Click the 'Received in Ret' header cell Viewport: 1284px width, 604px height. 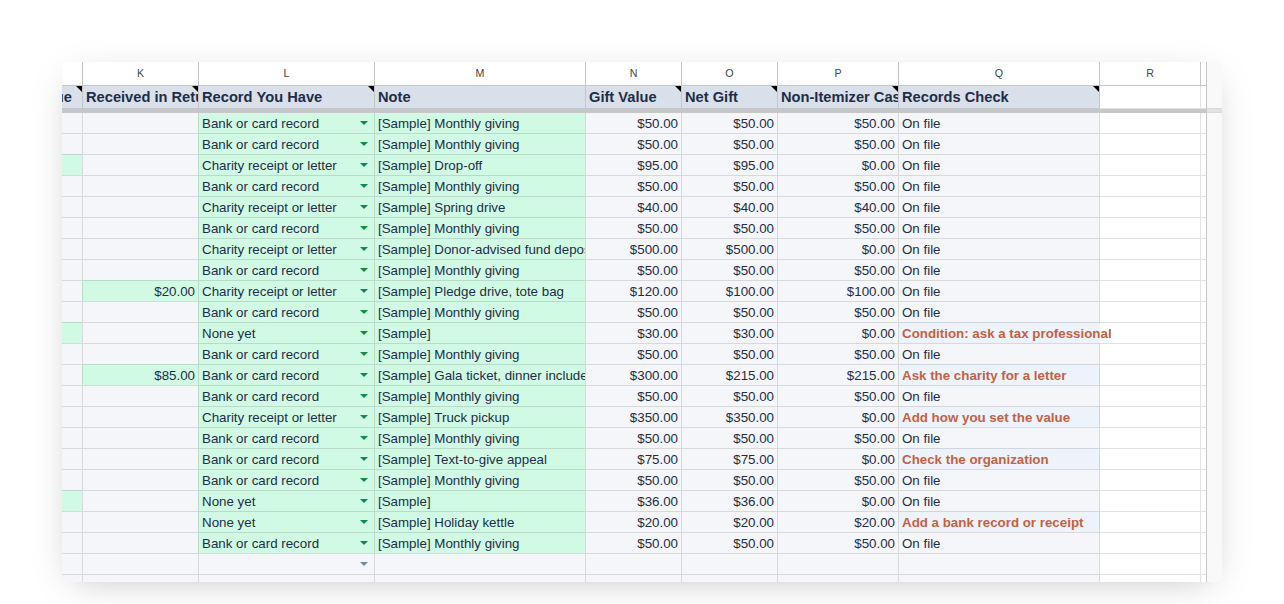click(x=140, y=97)
